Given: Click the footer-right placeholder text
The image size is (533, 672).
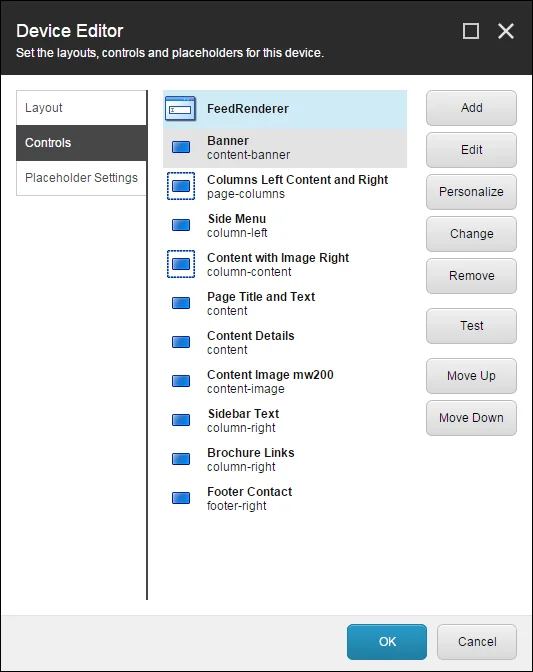Looking at the screenshot, I should (x=237, y=506).
